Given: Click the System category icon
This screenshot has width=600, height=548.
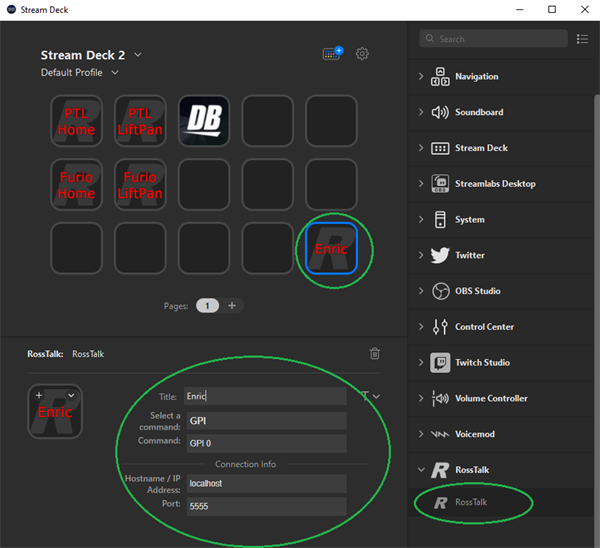Looking at the screenshot, I should (x=440, y=220).
